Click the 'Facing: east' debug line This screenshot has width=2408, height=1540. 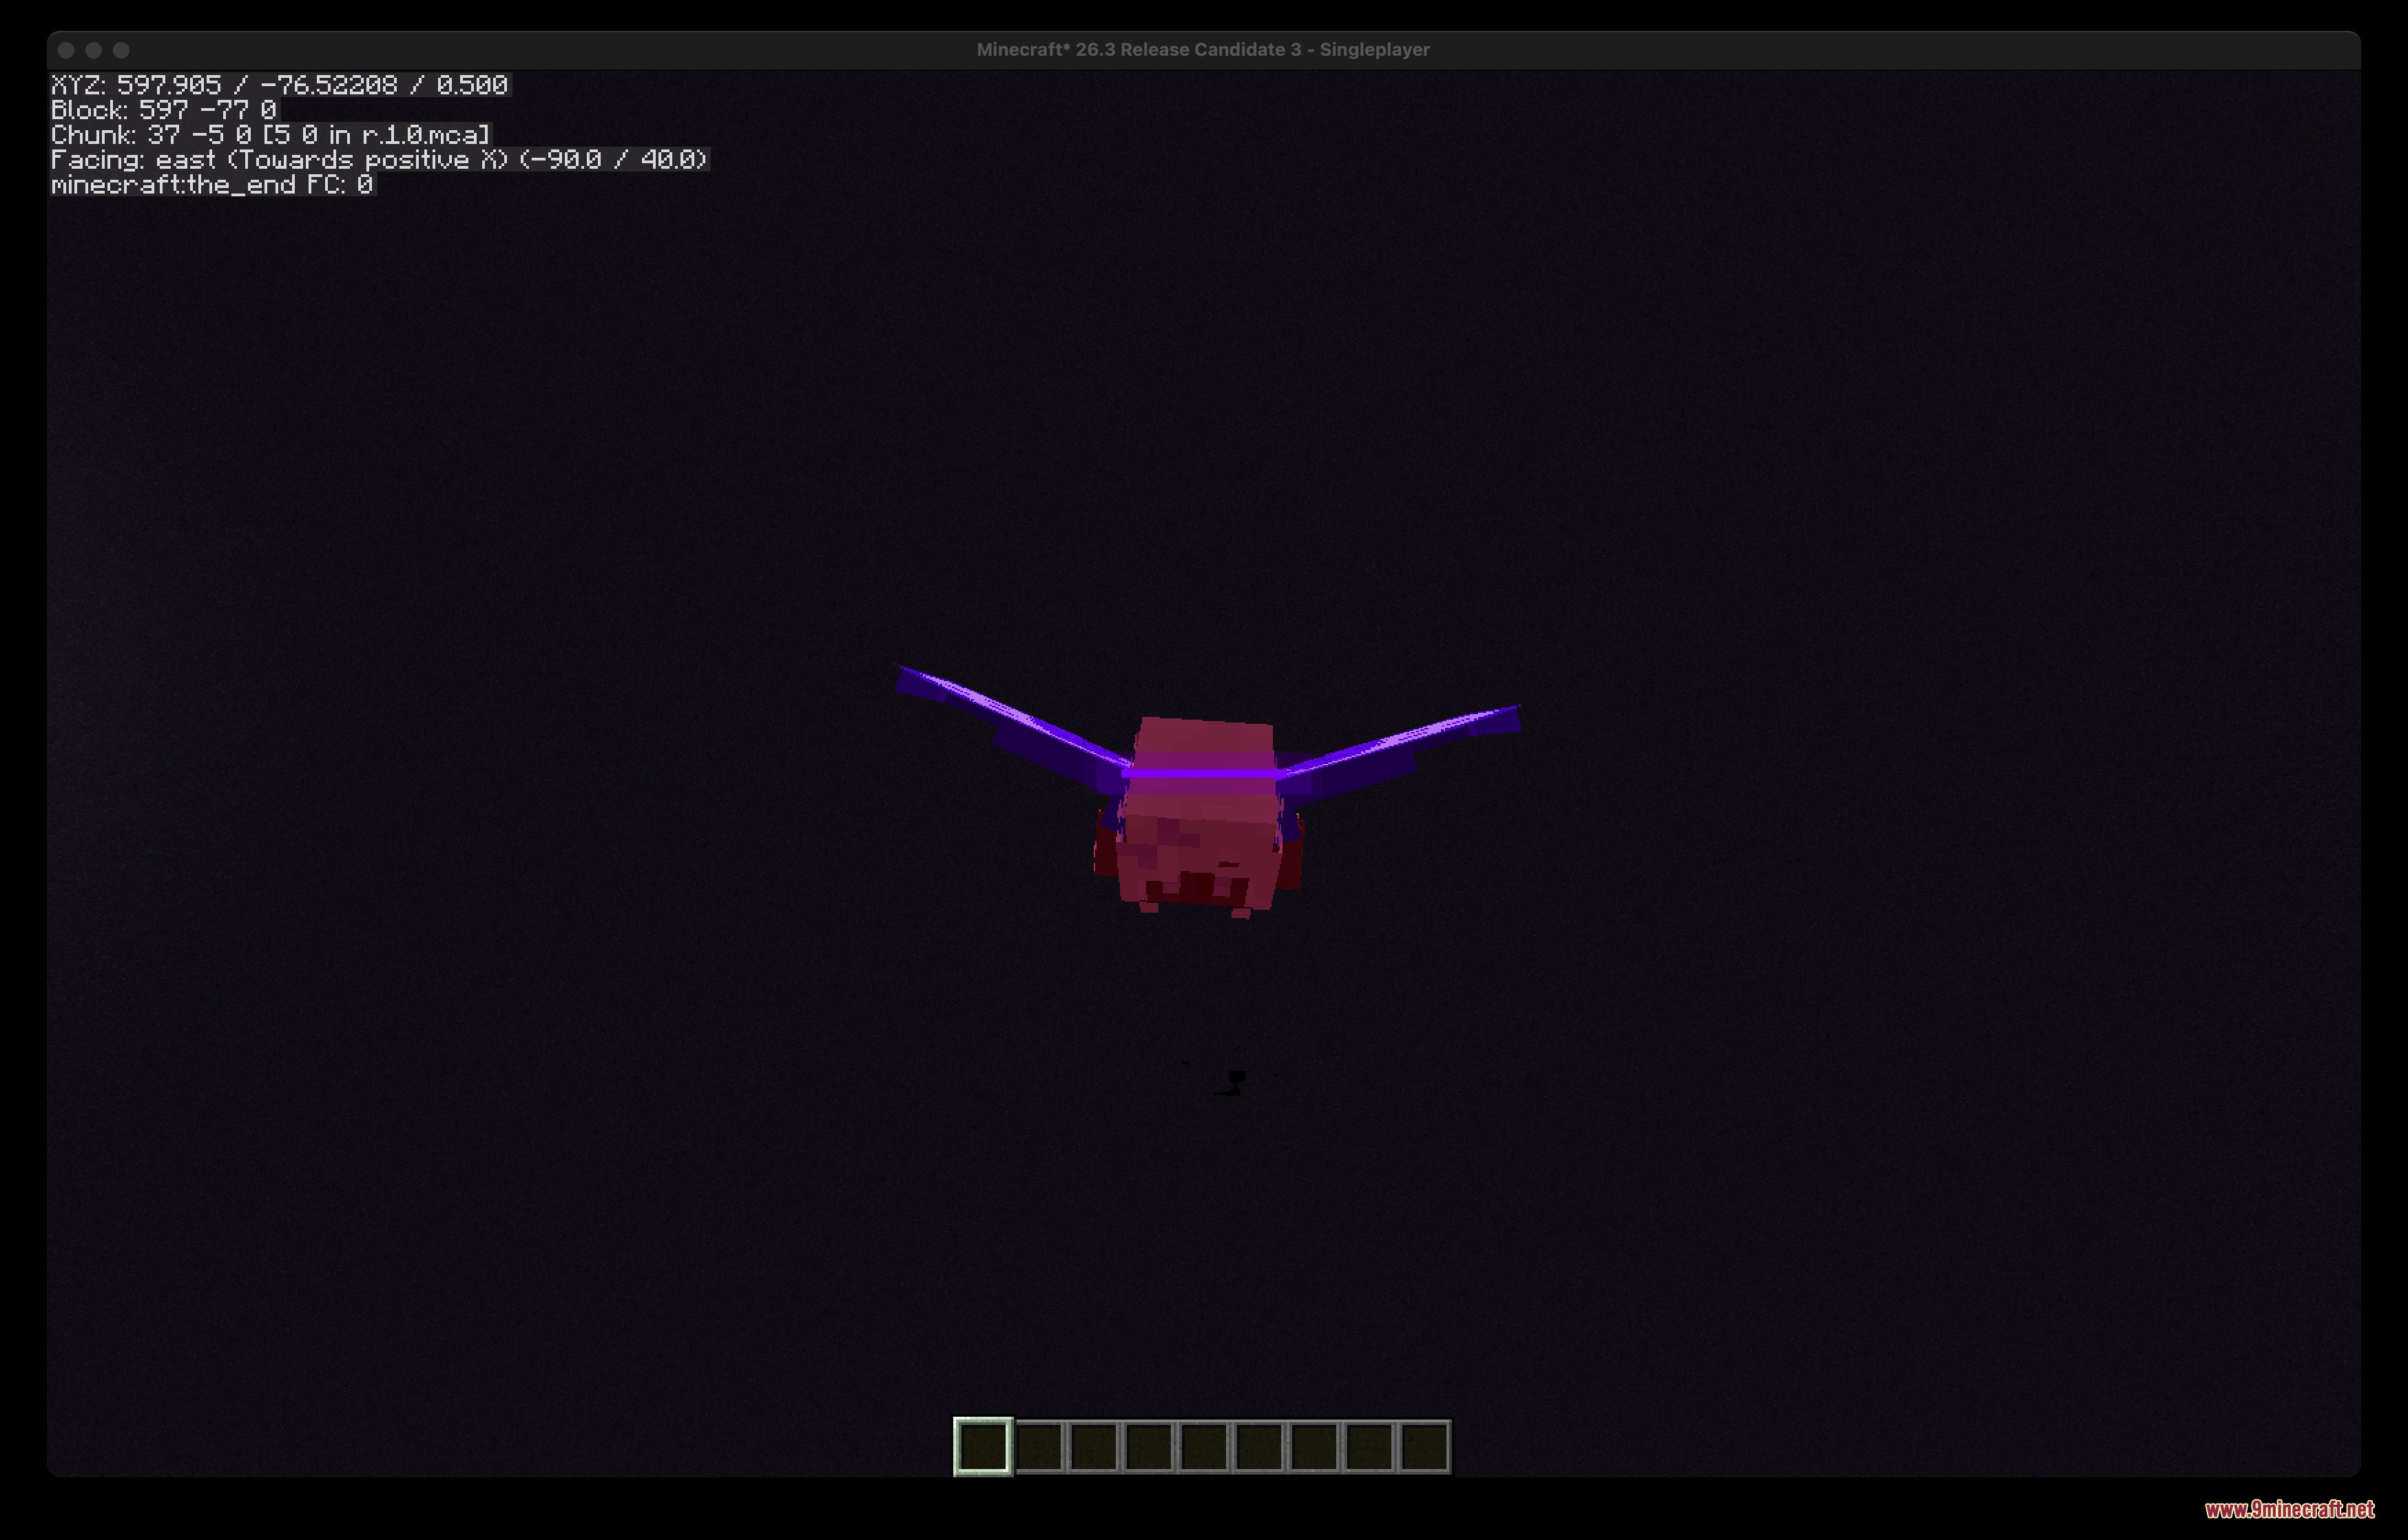point(380,160)
